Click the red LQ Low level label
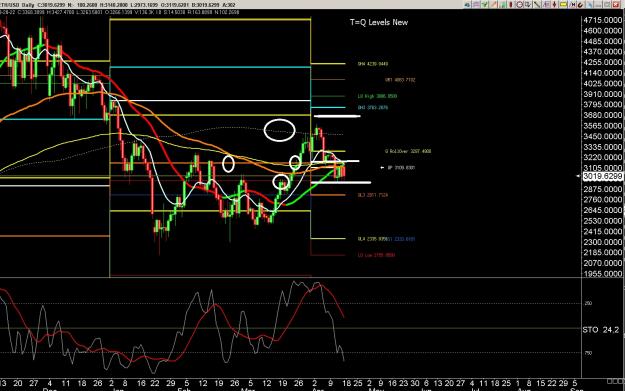 click(x=376, y=255)
